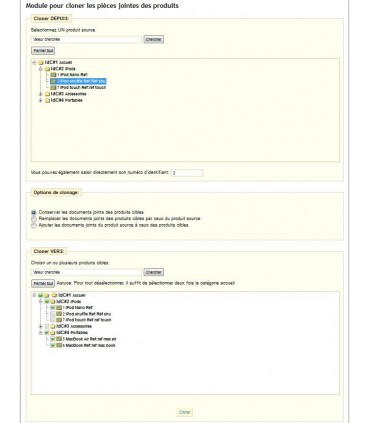Image resolution: width=370 pixels, height=423 pixels.
Task: Select 'IdC#4 Portables' label in source tree
Action: 66,100
